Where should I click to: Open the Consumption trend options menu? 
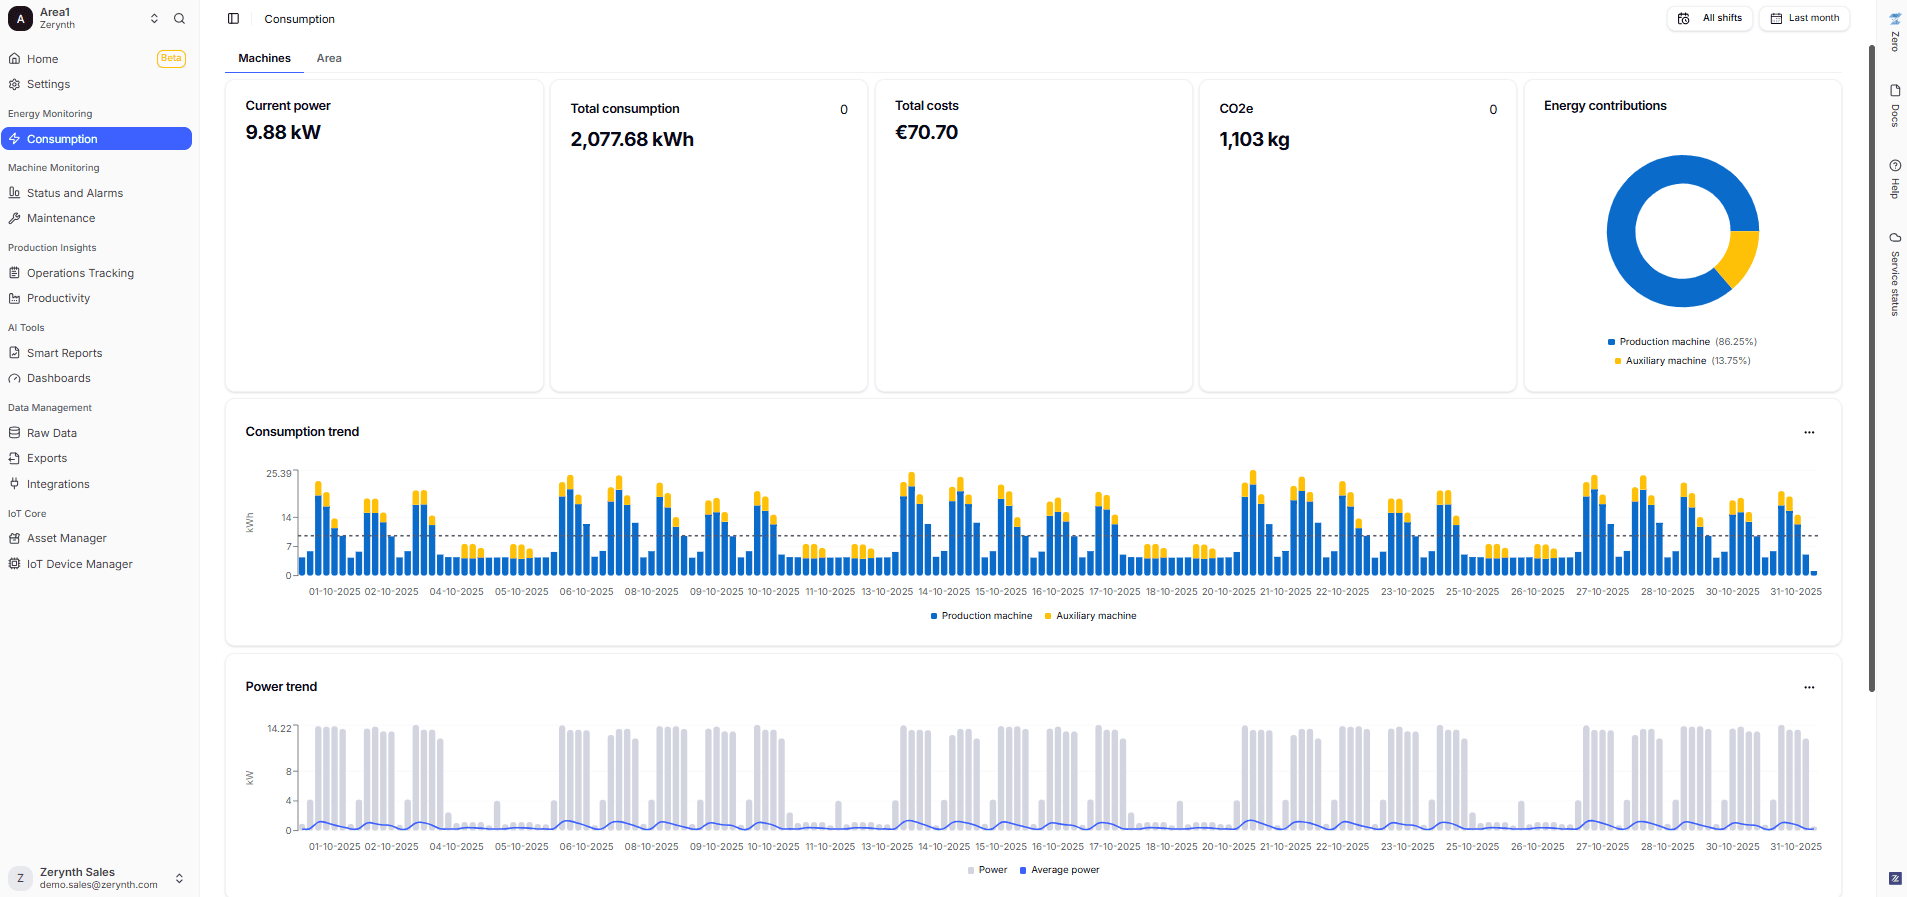click(1808, 433)
